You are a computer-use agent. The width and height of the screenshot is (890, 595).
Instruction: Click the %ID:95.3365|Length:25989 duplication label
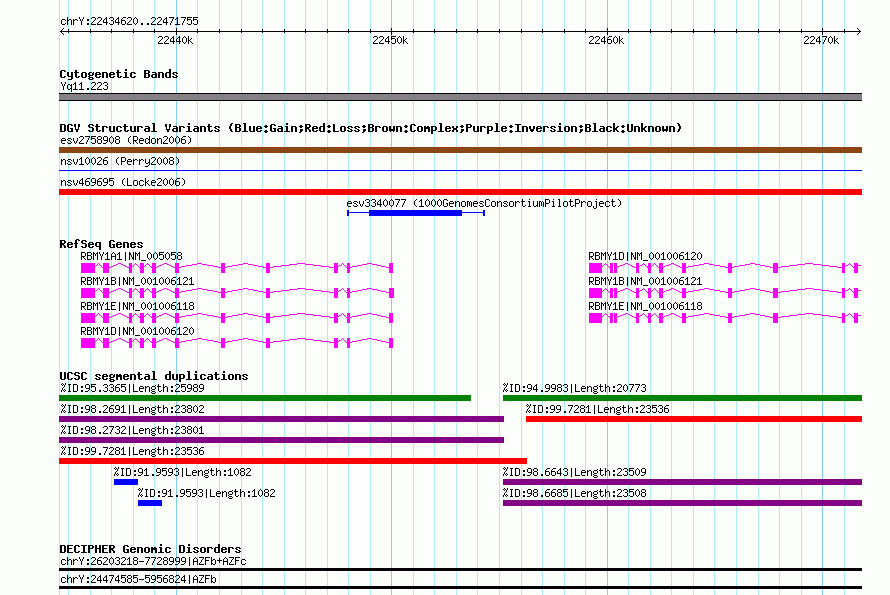tap(132, 388)
